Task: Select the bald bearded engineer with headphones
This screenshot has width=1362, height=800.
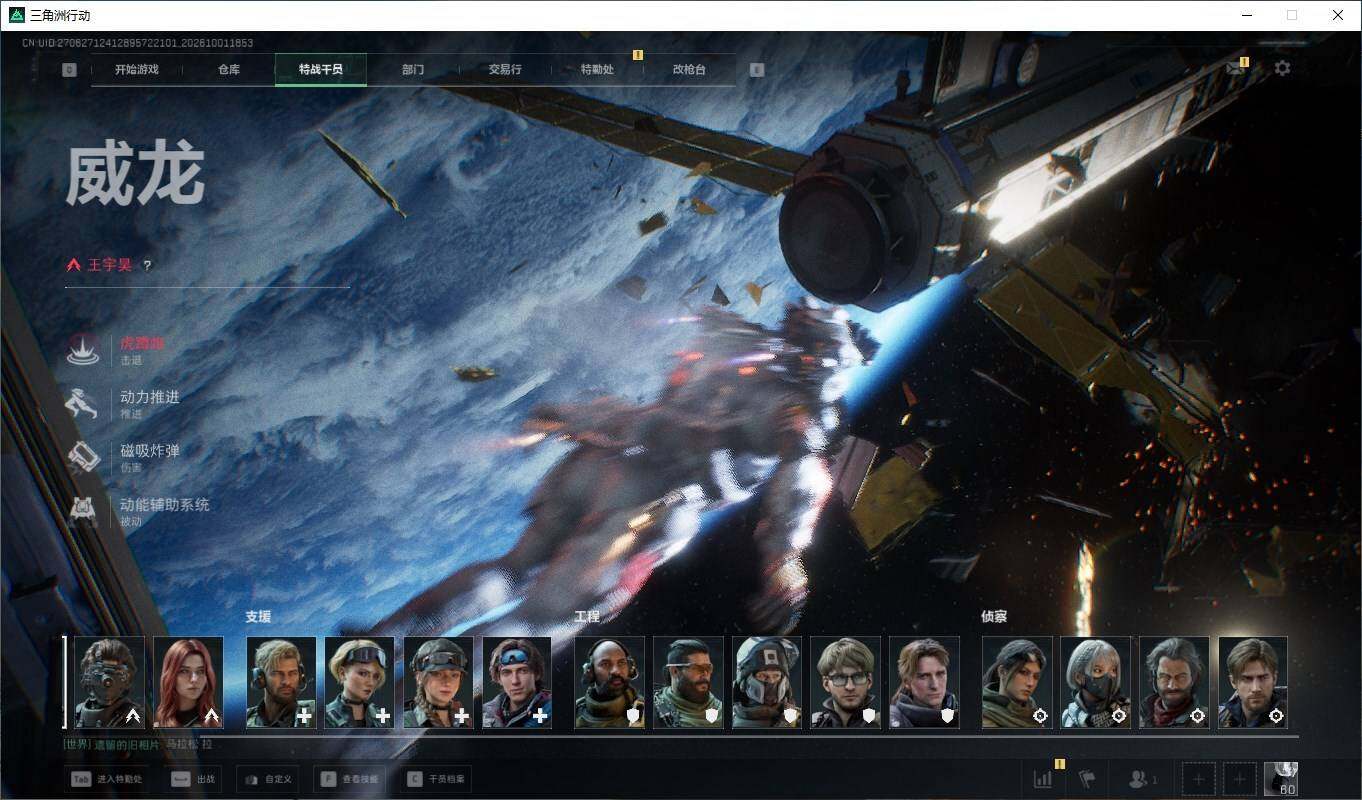Action: click(x=610, y=682)
